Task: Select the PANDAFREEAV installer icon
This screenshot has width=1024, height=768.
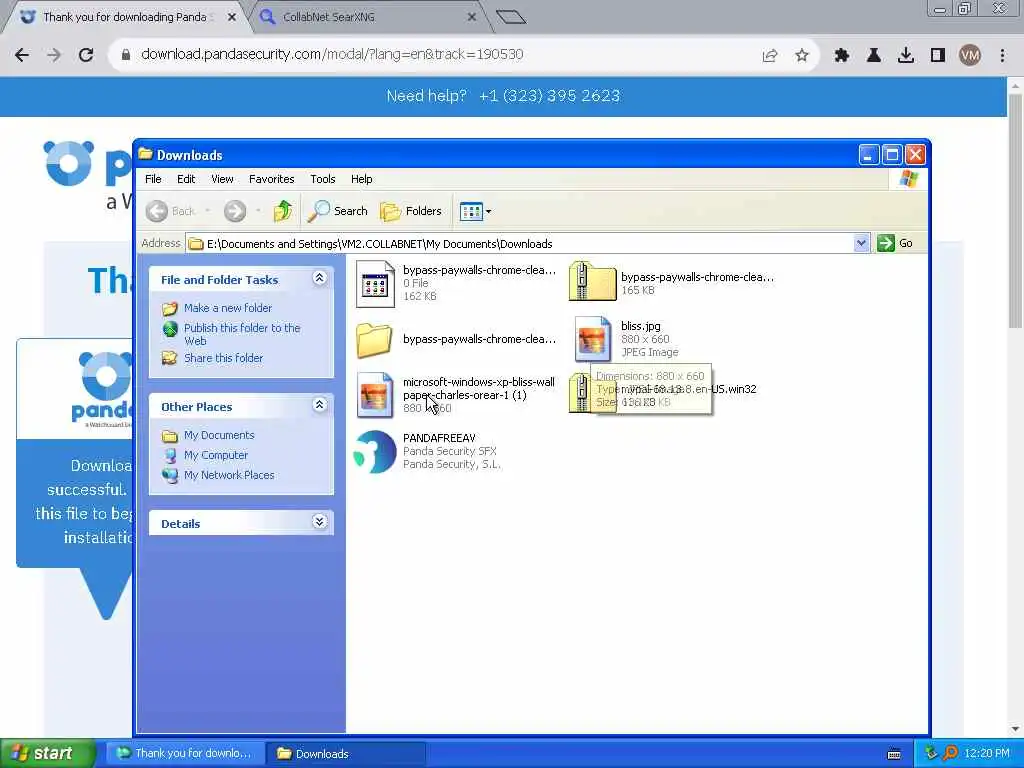Action: (375, 451)
